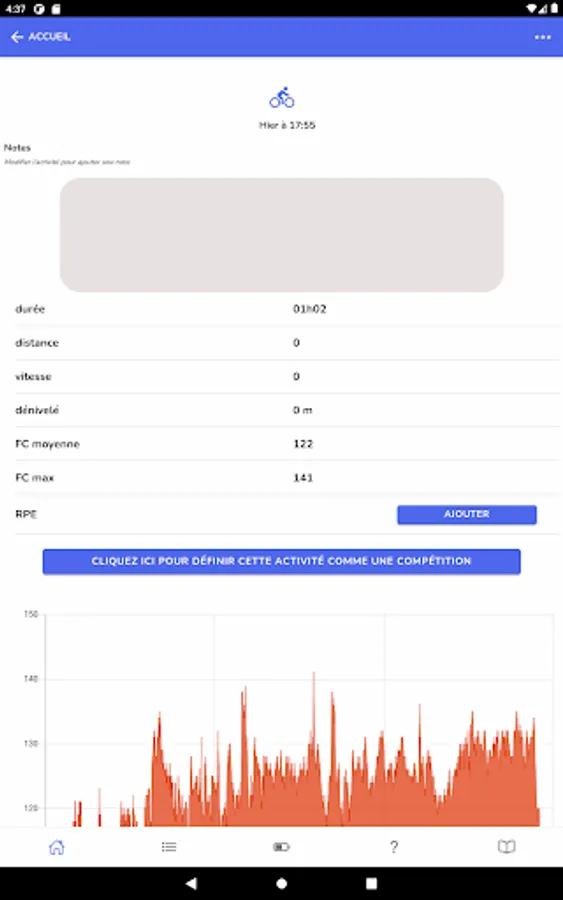Tap the ACCUEIL header label
The image size is (563, 900).
coord(49,37)
